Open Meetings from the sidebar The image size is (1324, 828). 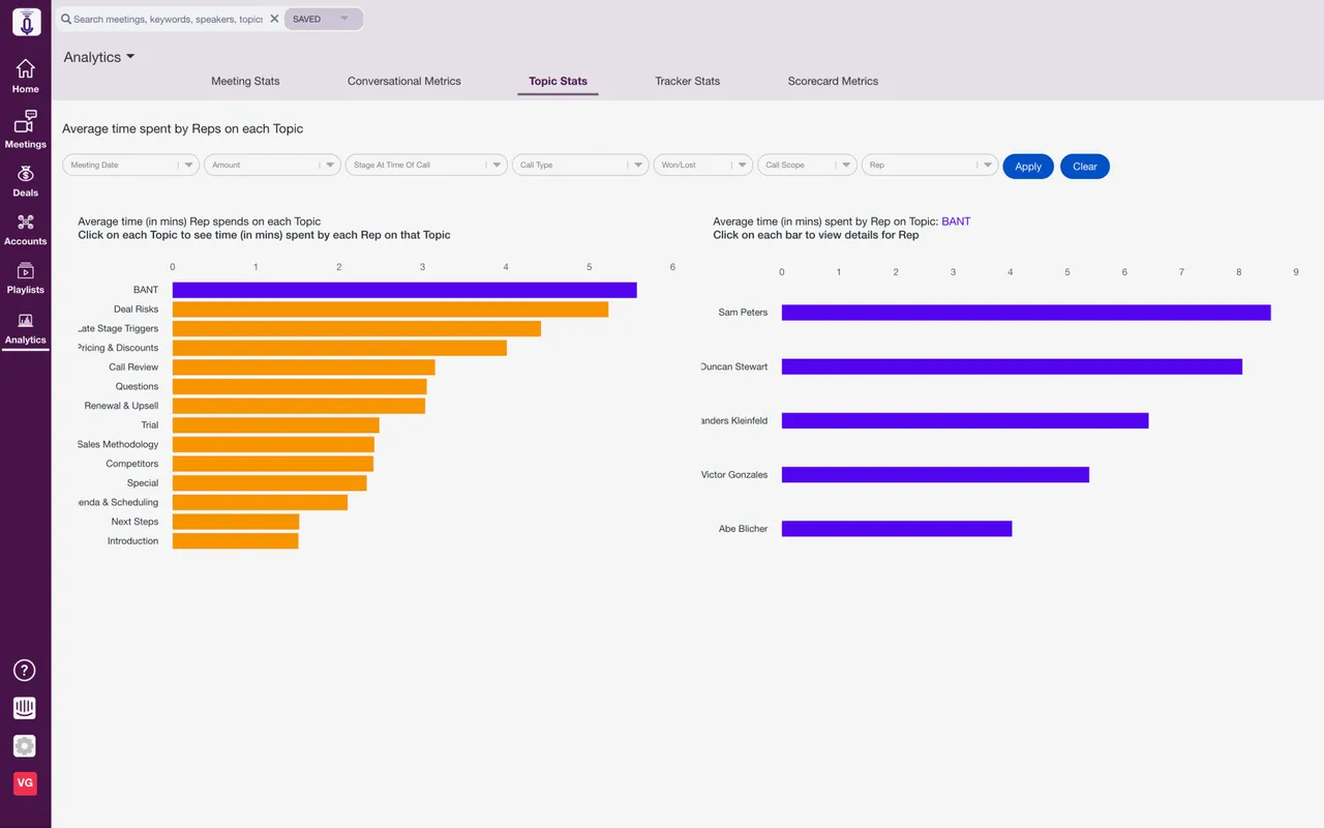pos(26,130)
